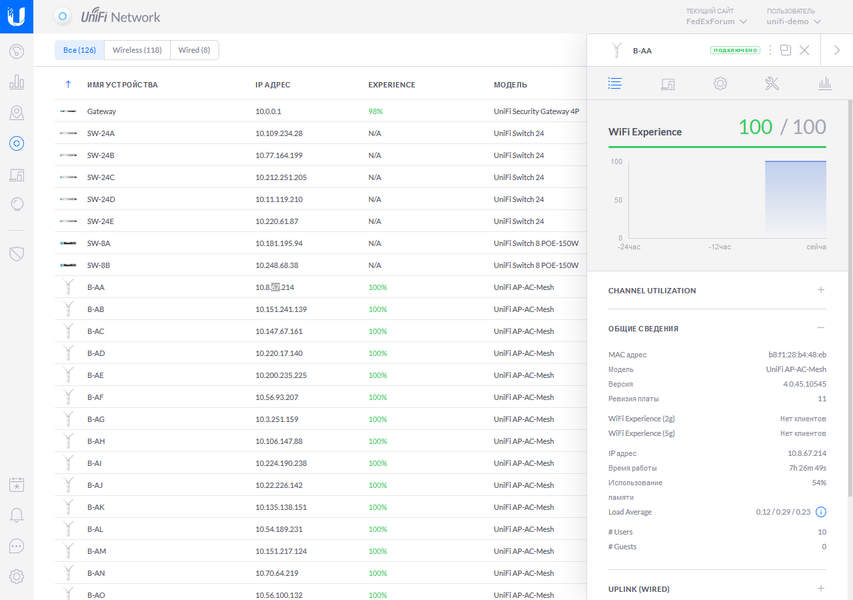Select the Все (126) filter tab
Screen dimensions: 853x600
coord(79,50)
